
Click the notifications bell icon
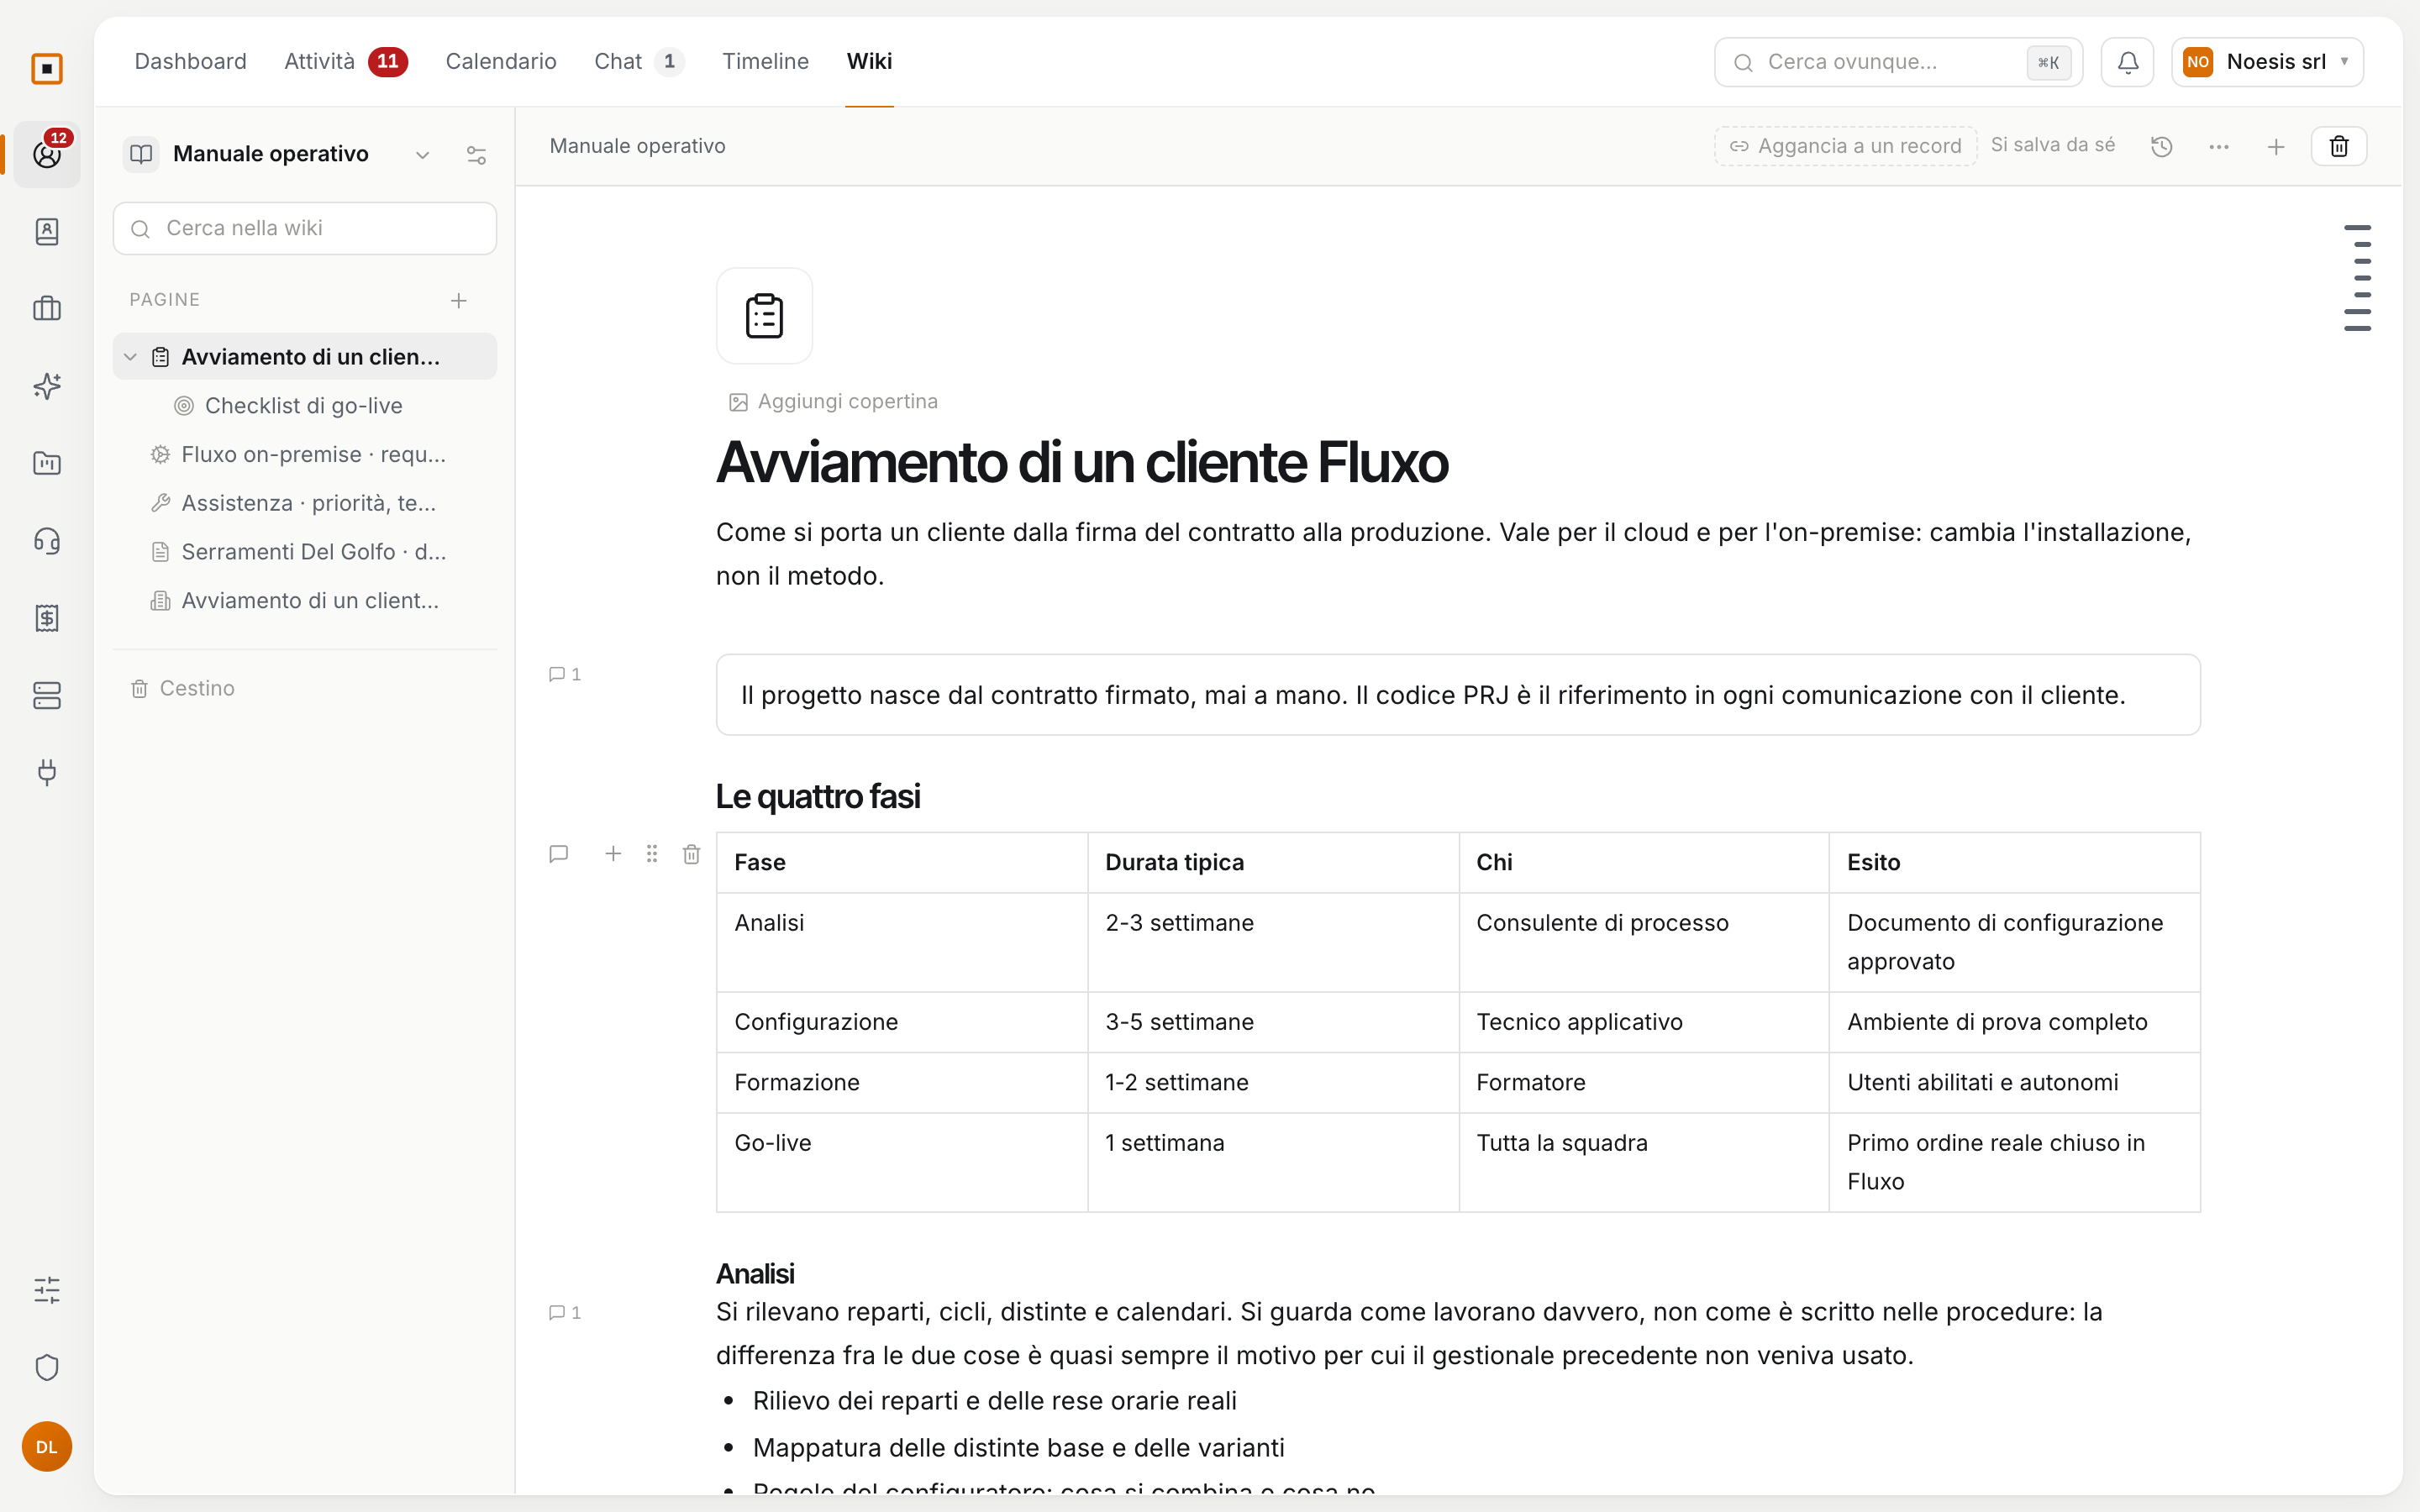(2127, 62)
